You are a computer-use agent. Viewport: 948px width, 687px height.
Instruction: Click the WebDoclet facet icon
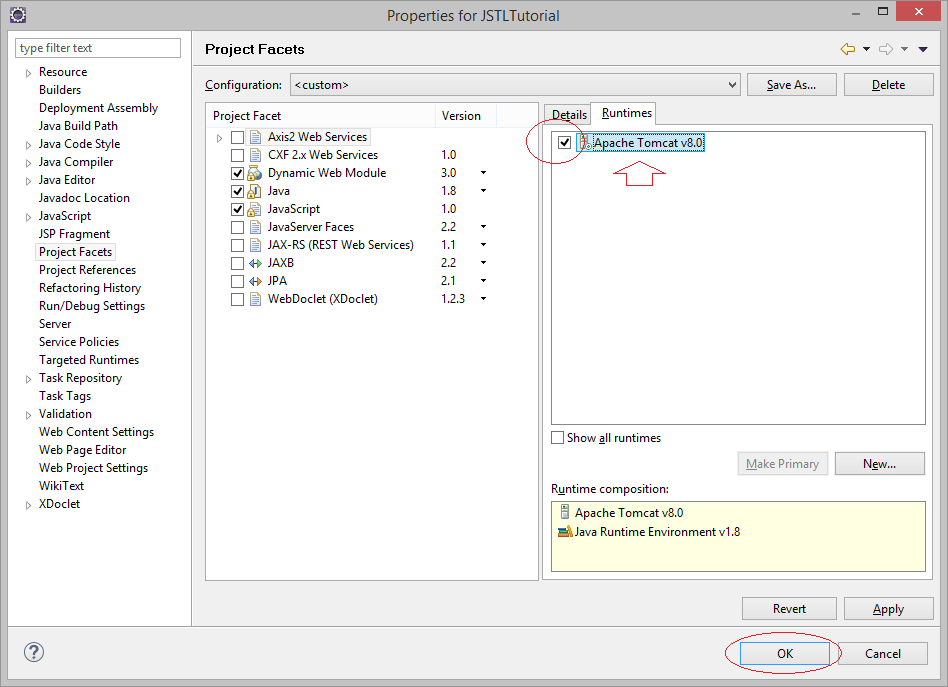point(256,299)
